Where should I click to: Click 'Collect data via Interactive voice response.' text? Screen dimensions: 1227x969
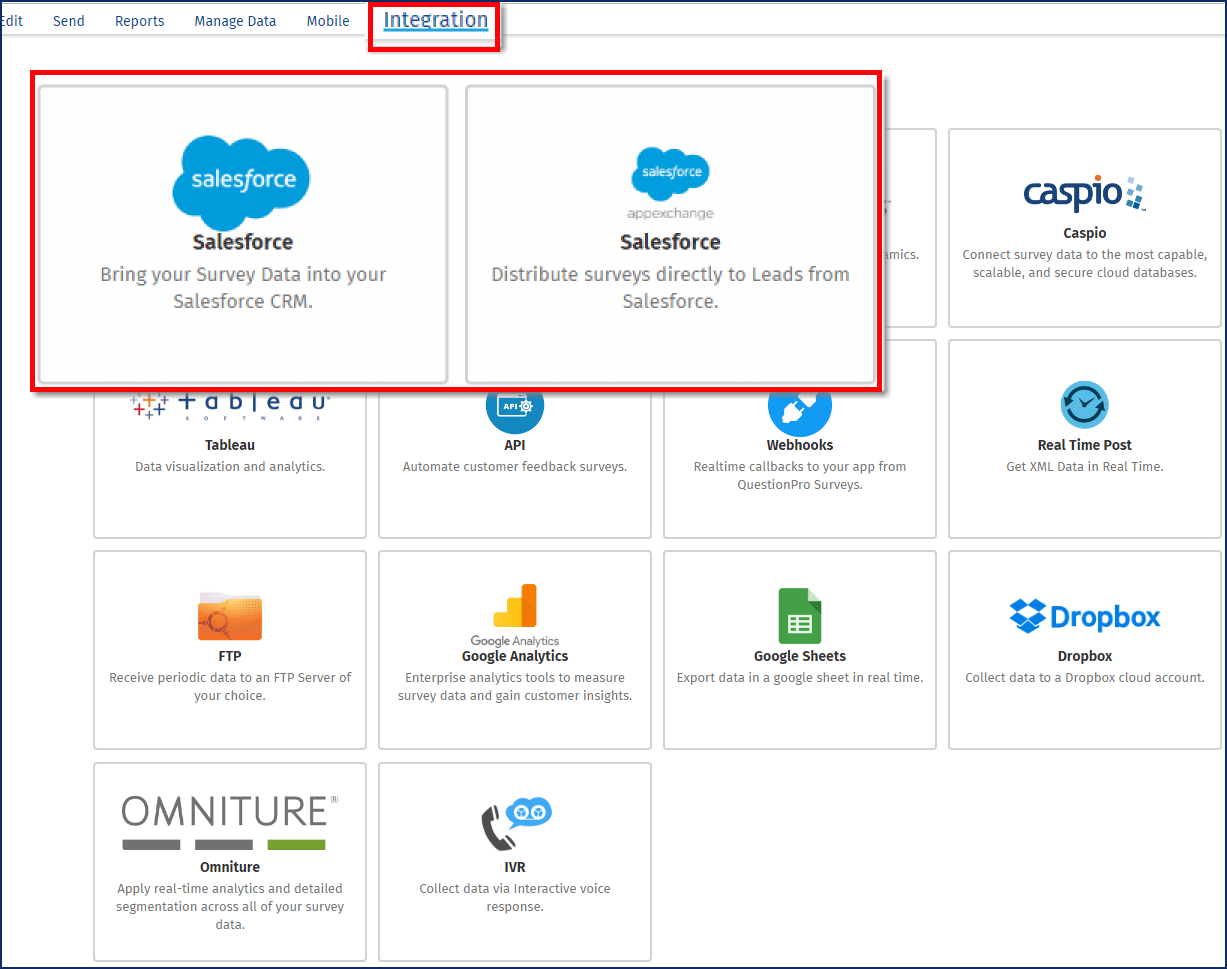click(515, 898)
